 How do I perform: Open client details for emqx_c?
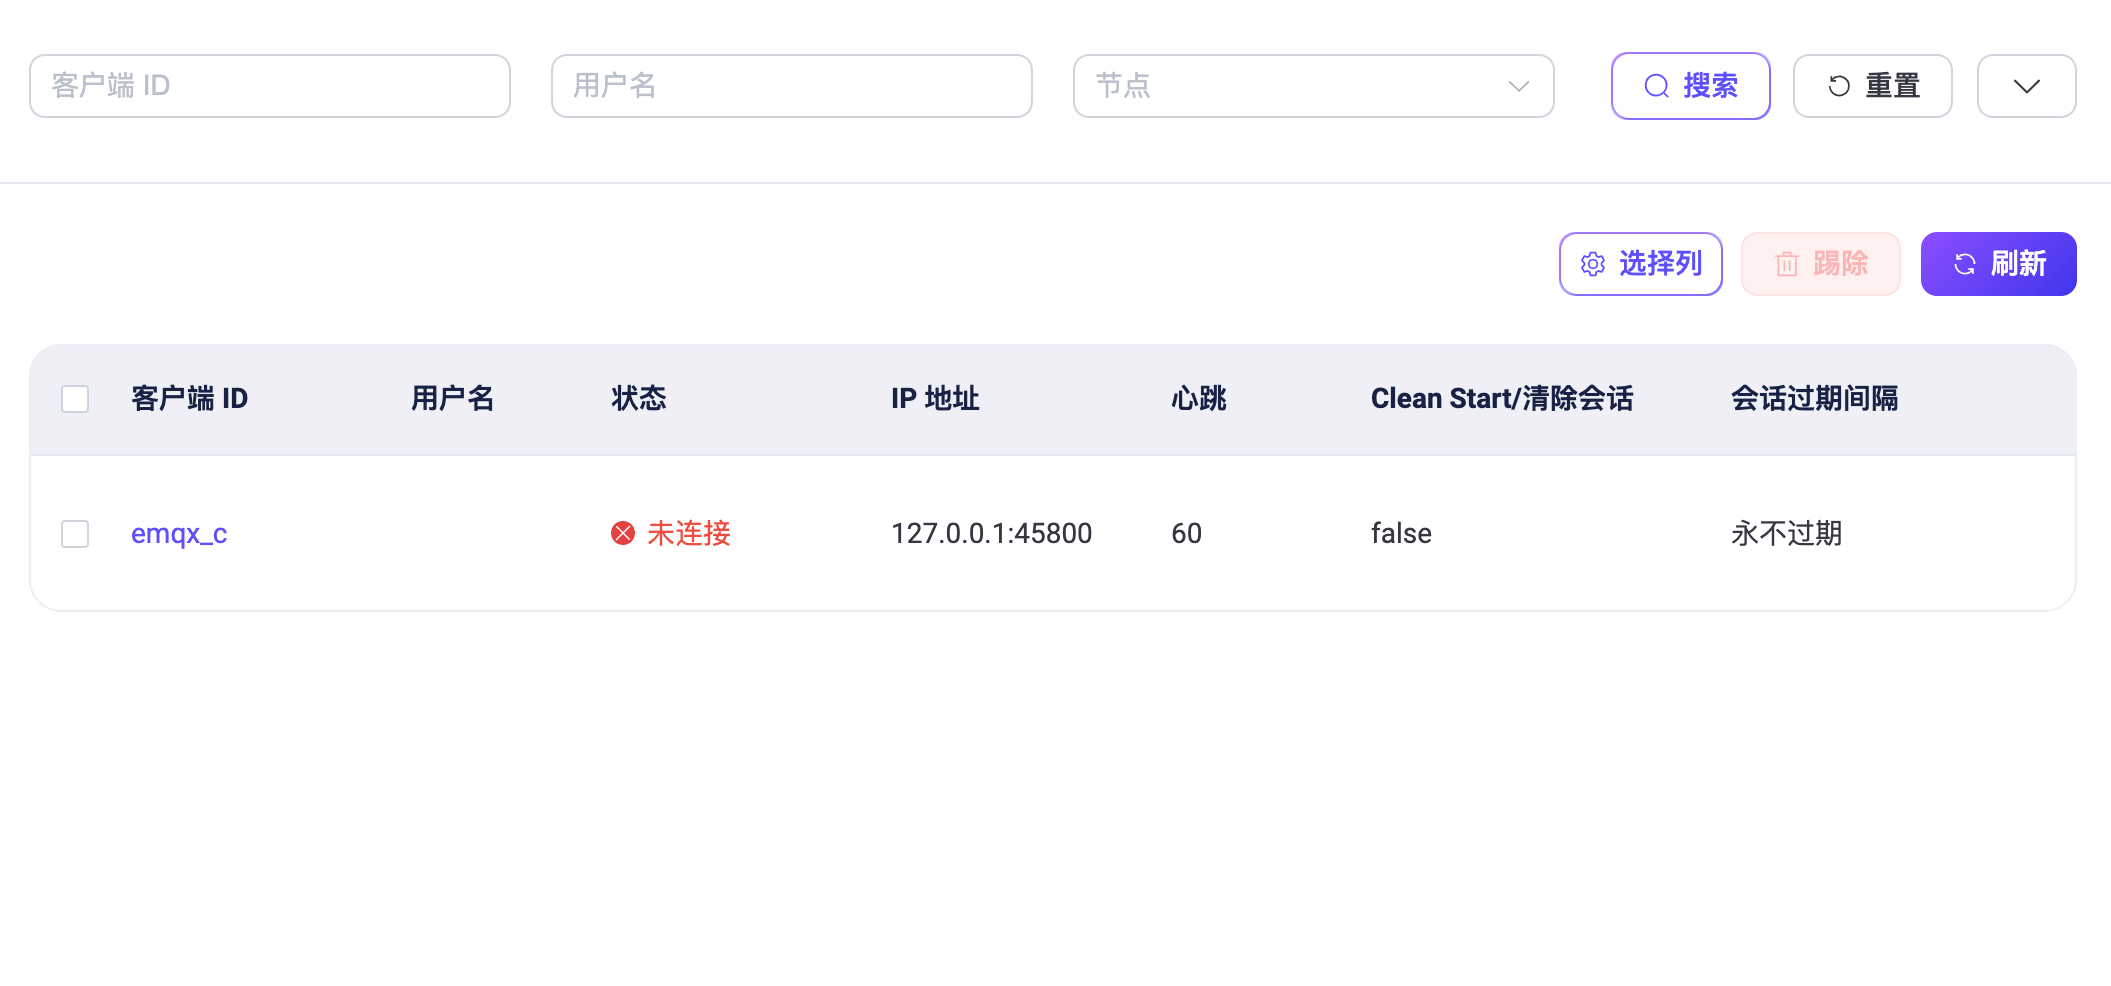click(x=178, y=533)
